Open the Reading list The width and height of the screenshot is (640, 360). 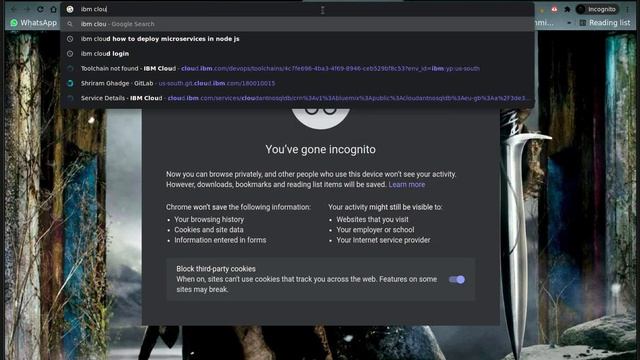pyautogui.click(x=605, y=23)
